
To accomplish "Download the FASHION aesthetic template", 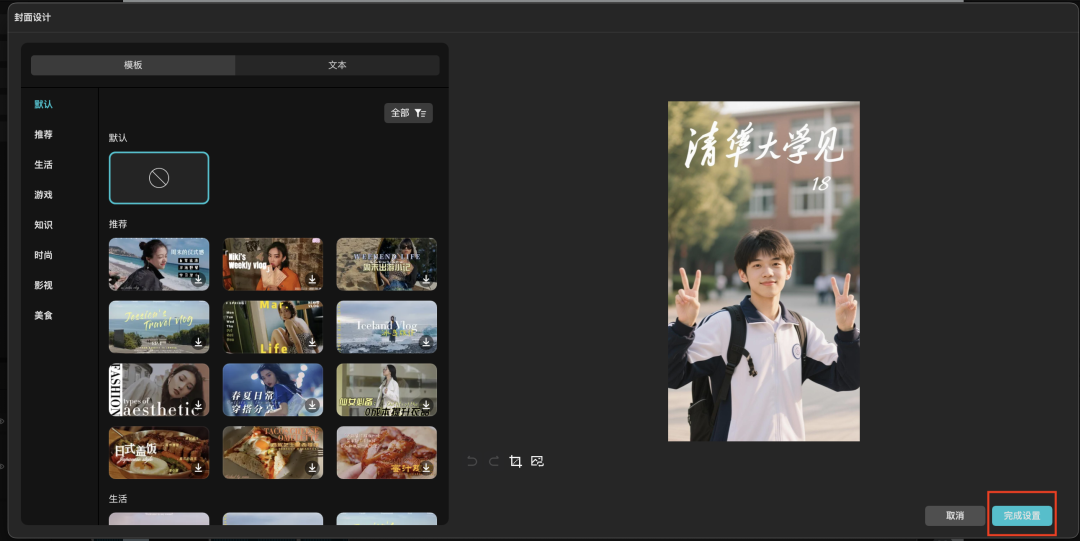I will (198, 405).
